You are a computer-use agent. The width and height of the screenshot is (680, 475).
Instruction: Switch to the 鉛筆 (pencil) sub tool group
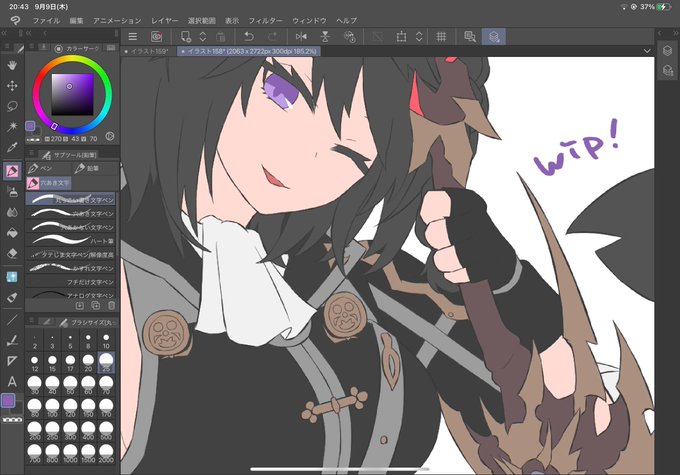(x=94, y=168)
